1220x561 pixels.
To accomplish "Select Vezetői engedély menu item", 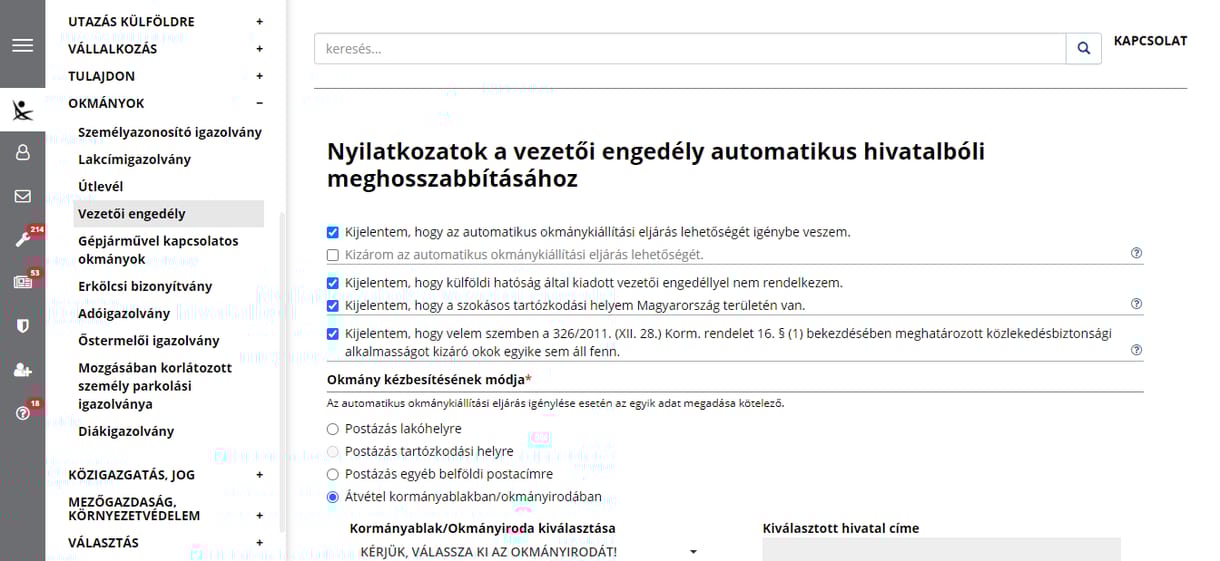I will (x=169, y=213).
